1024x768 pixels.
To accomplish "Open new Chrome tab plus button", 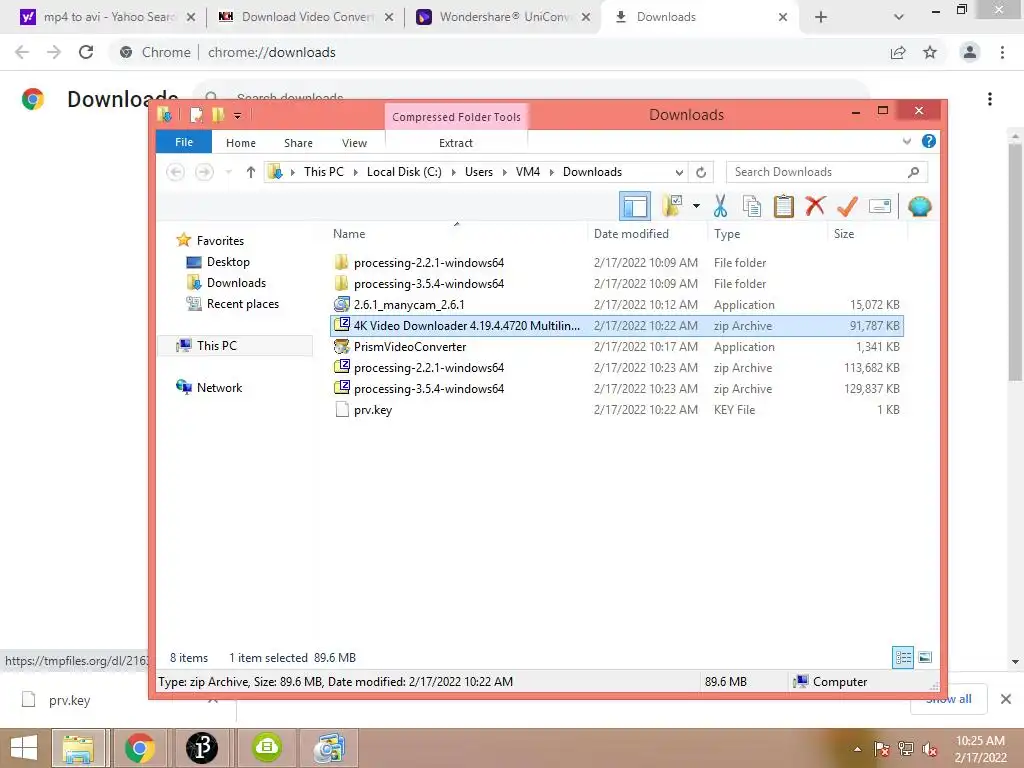I will (x=821, y=18).
